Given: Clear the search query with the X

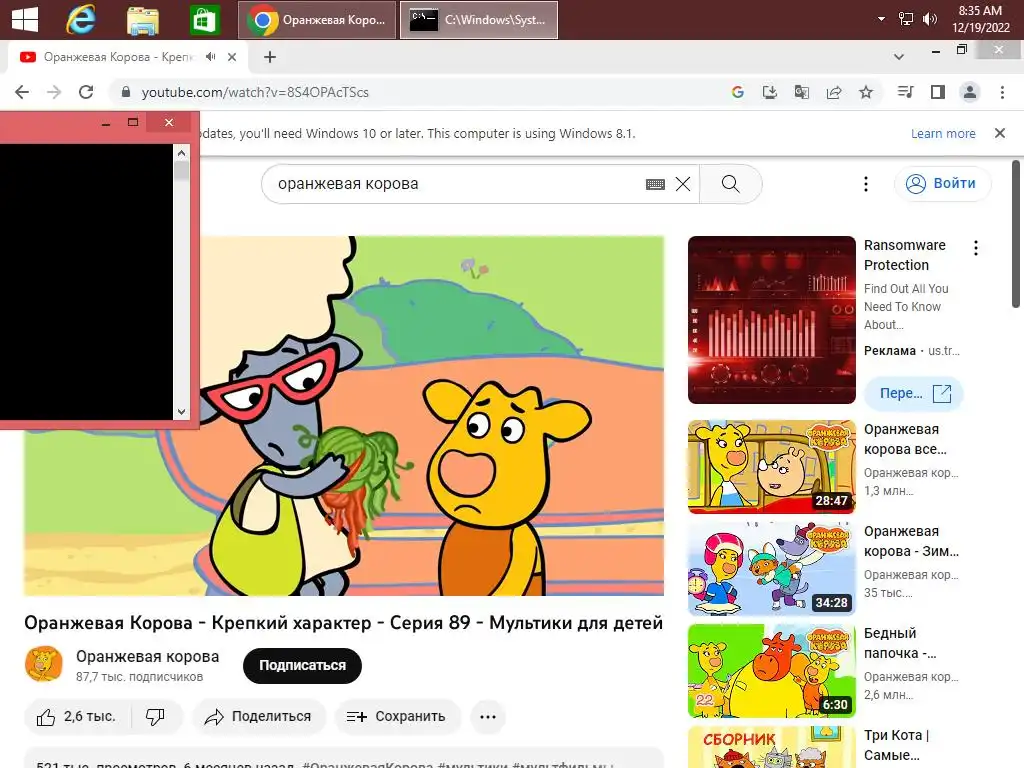Looking at the screenshot, I should [x=682, y=184].
